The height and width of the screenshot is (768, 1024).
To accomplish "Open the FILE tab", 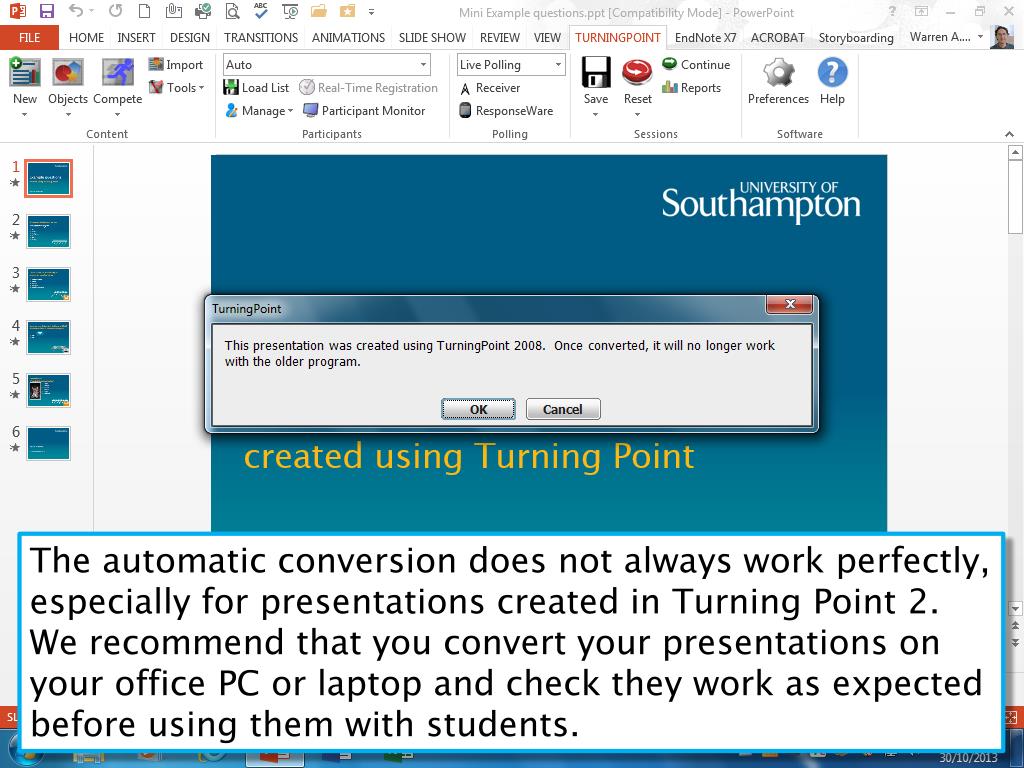I will click(29, 38).
